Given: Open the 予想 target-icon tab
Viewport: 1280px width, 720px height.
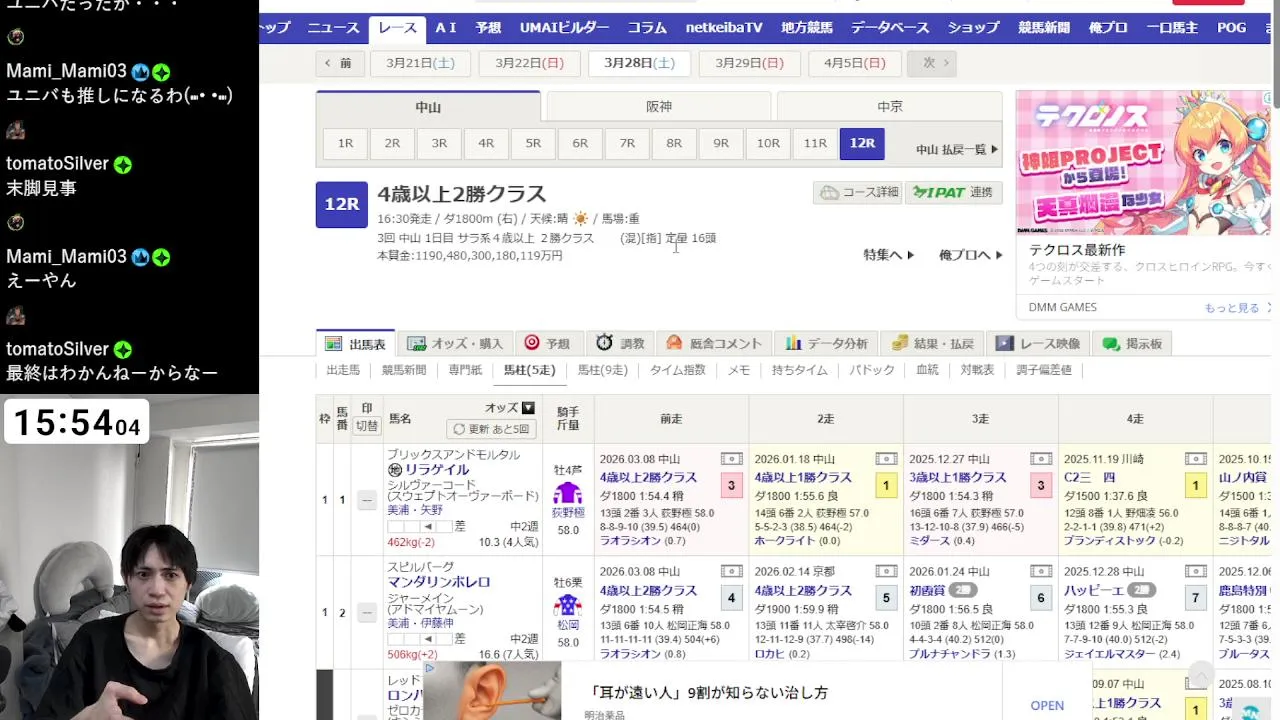Looking at the screenshot, I should (x=547, y=343).
